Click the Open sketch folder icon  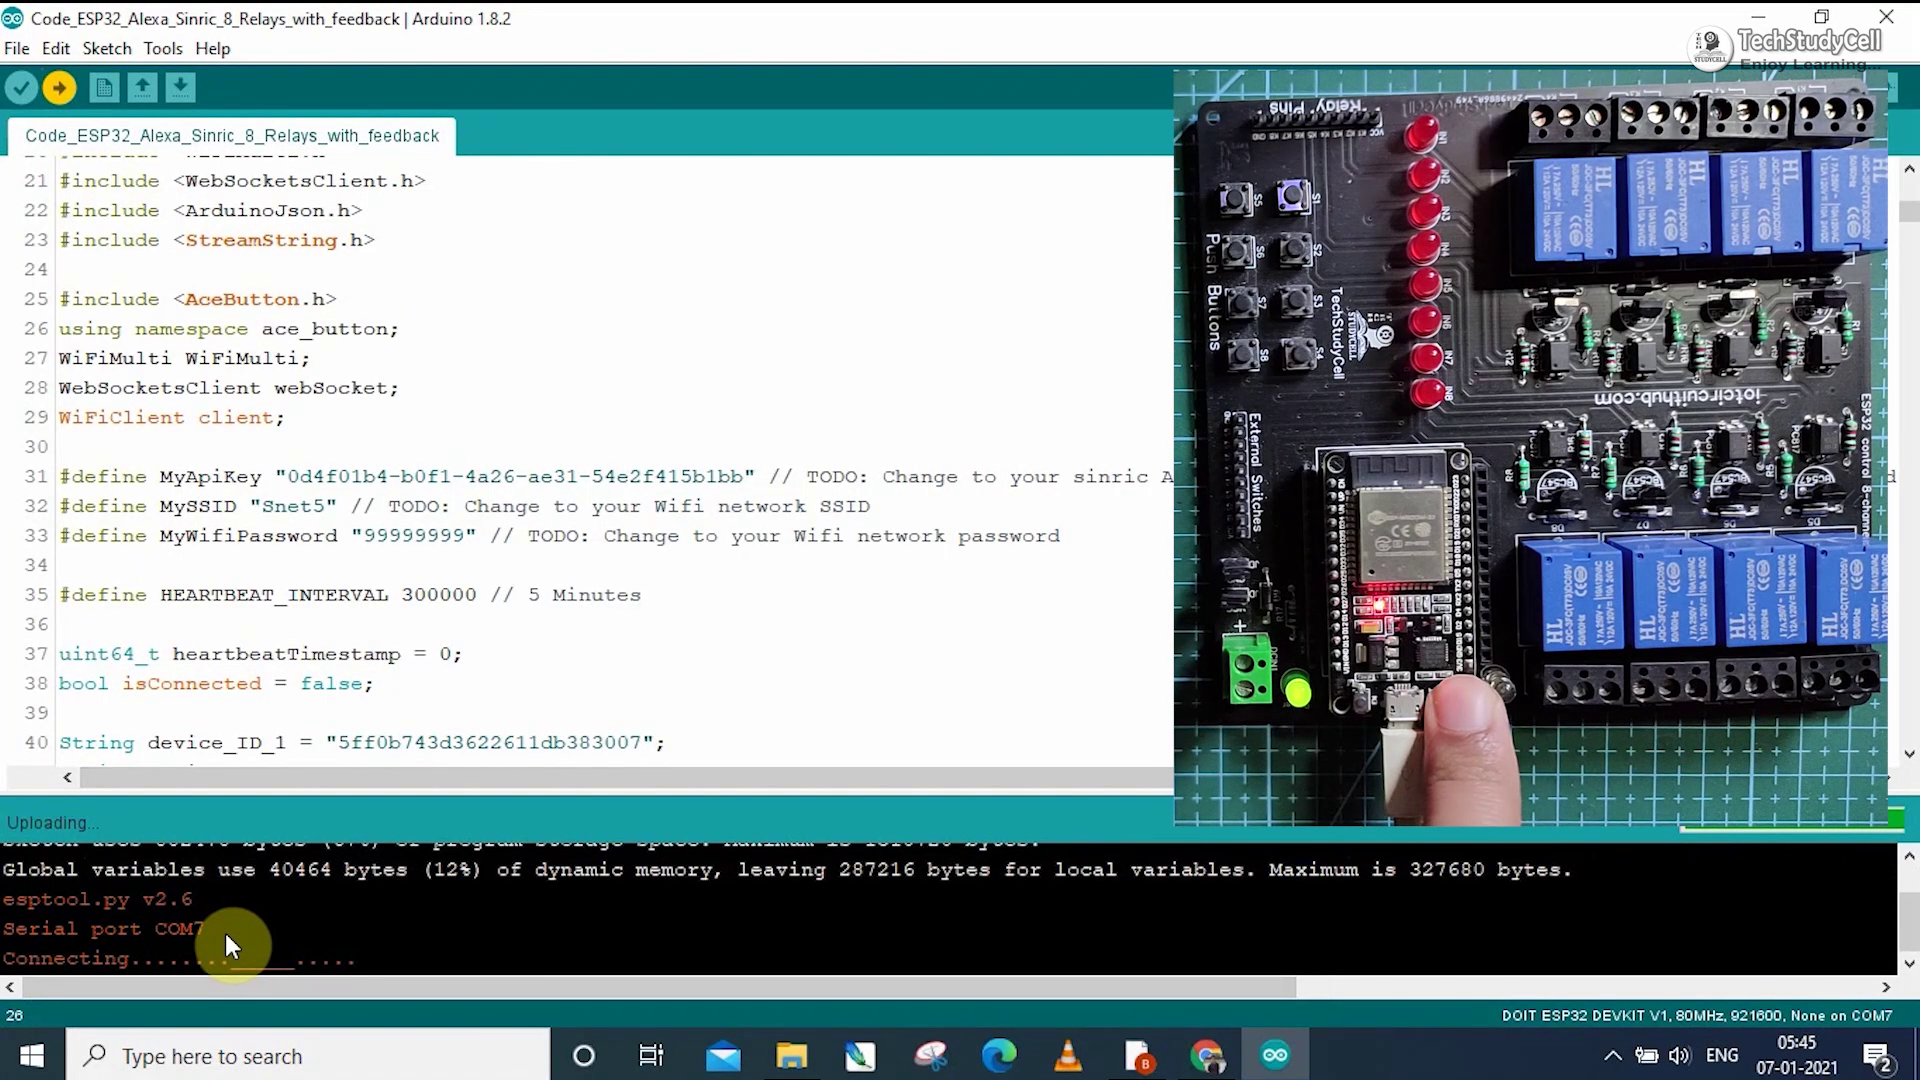point(142,87)
